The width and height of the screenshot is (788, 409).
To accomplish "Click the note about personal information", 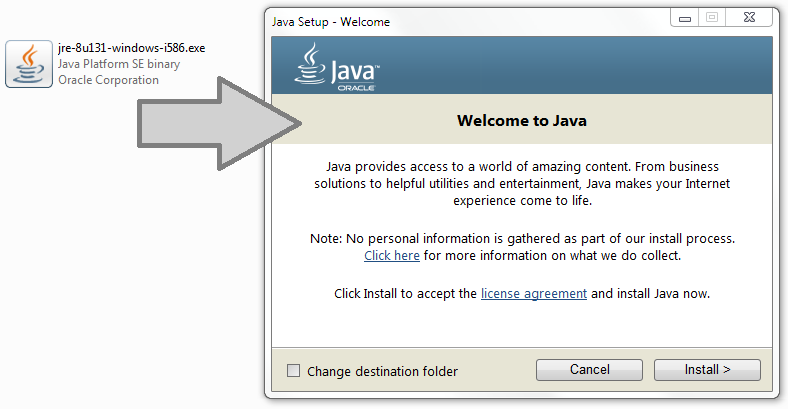I will point(522,247).
